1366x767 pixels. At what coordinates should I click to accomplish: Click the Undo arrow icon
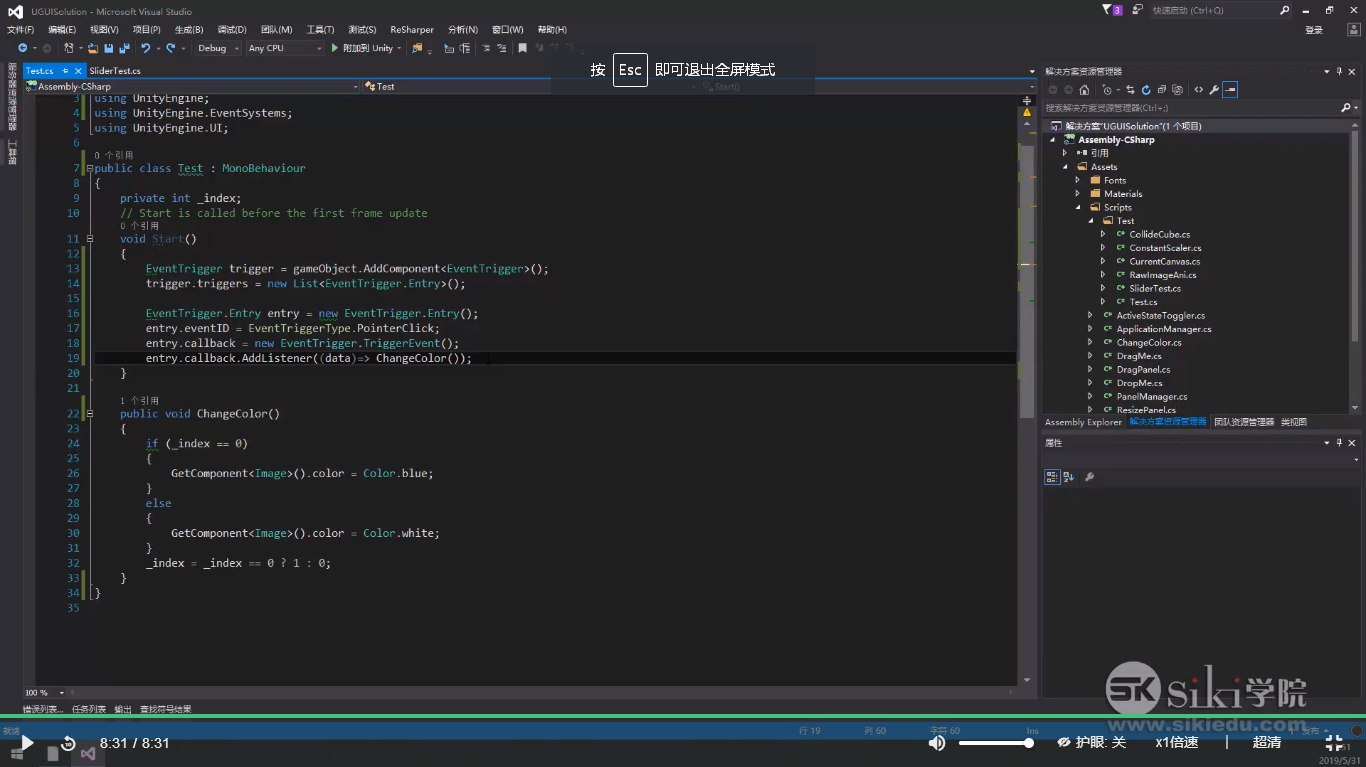pyautogui.click(x=145, y=48)
